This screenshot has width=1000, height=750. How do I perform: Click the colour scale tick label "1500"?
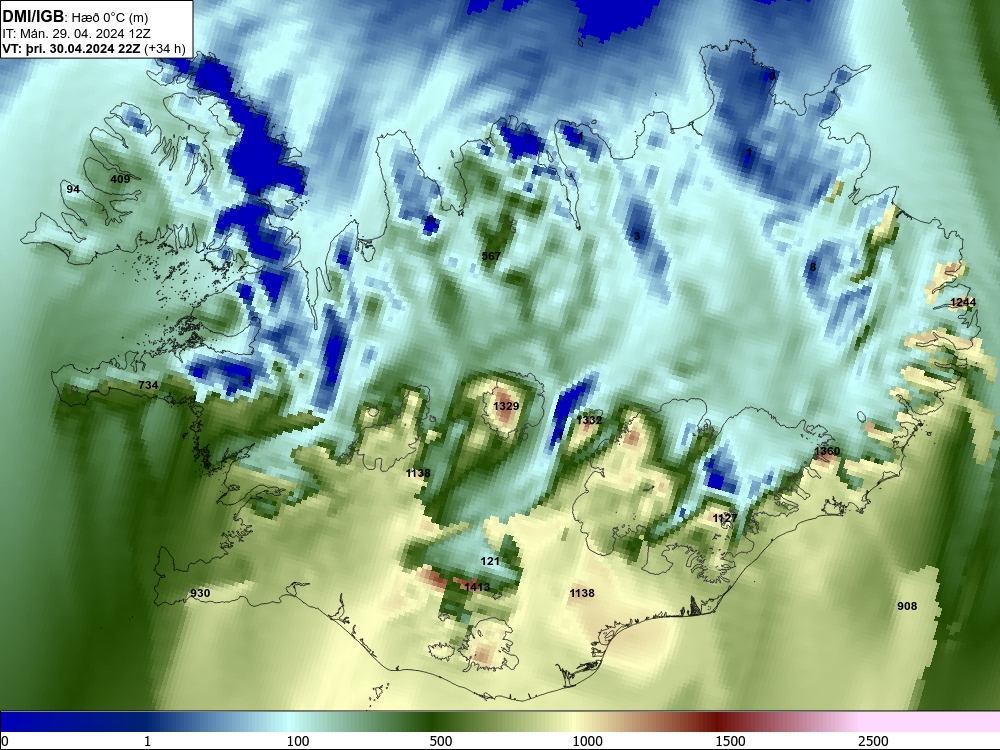pos(730,741)
